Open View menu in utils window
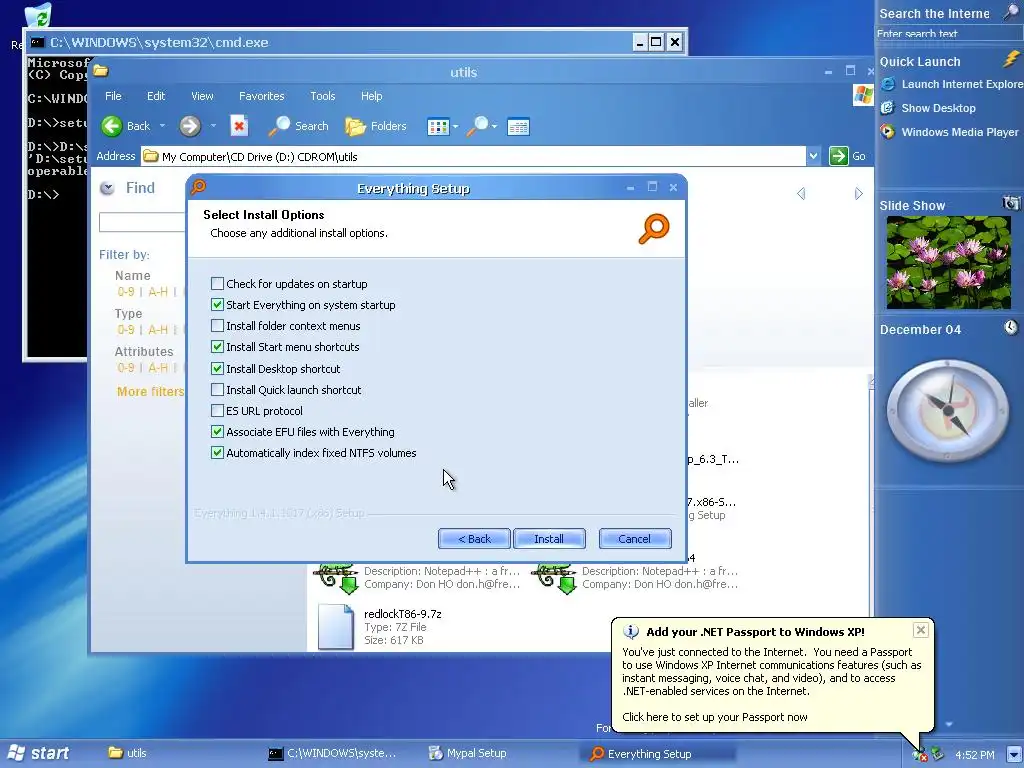 202,96
